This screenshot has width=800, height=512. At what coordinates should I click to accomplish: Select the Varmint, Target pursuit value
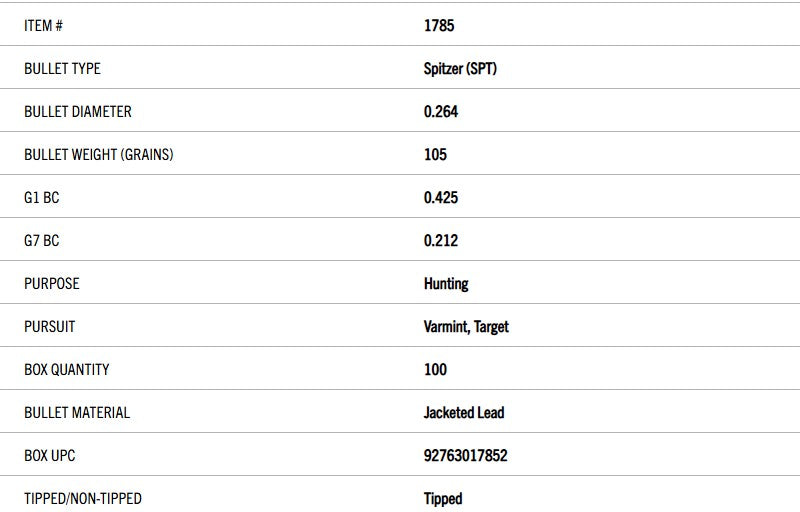[x=466, y=327]
